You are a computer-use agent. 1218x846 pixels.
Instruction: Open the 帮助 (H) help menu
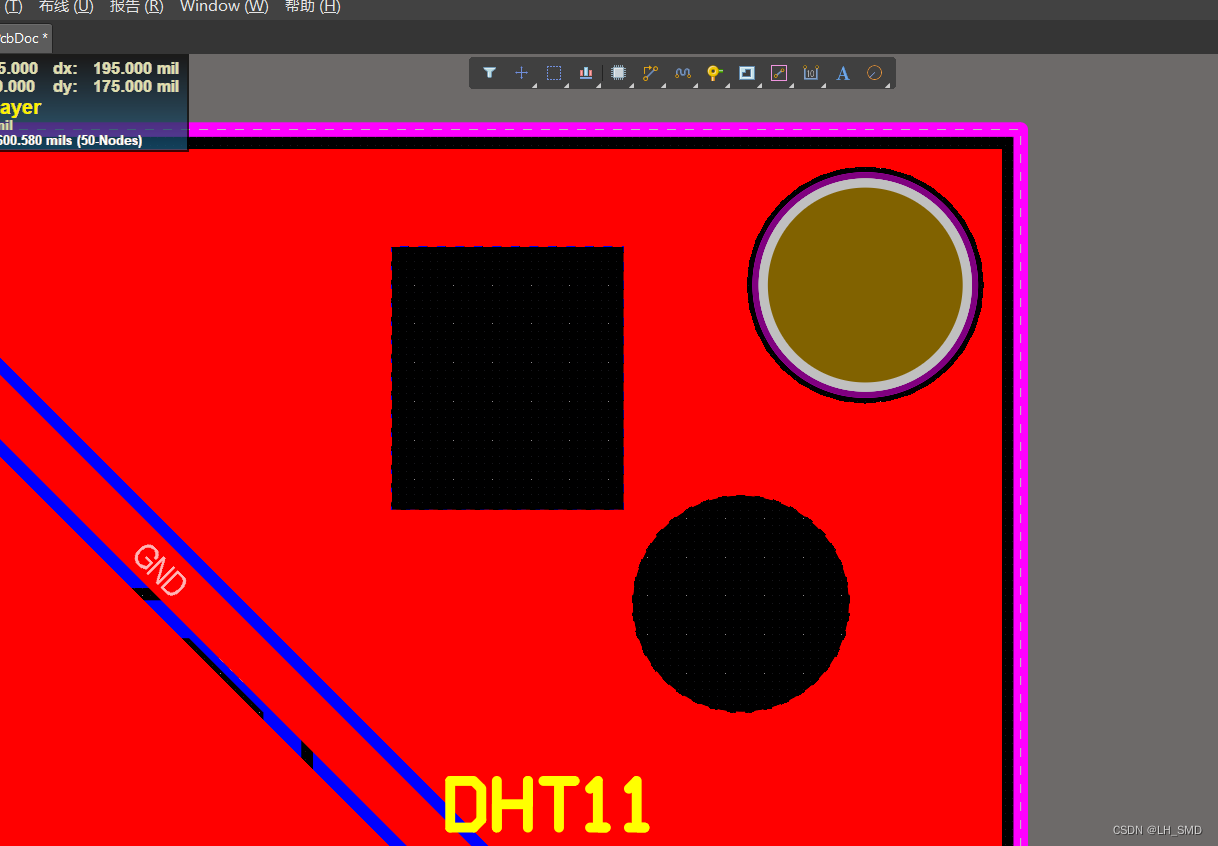313,7
